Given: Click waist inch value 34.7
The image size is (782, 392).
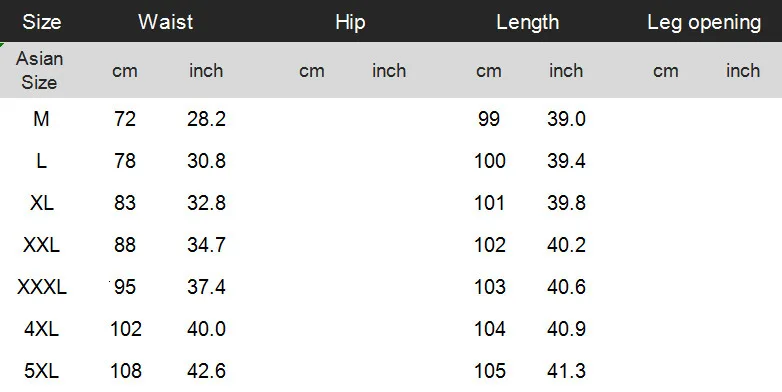Looking at the screenshot, I should pyautogui.click(x=206, y=245).
